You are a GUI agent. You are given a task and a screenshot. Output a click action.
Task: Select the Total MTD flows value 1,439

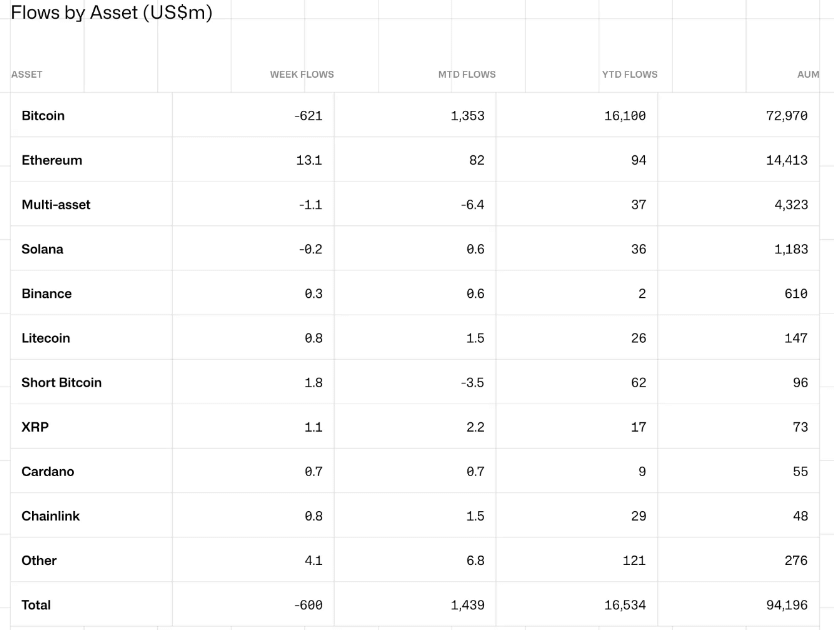467,605
